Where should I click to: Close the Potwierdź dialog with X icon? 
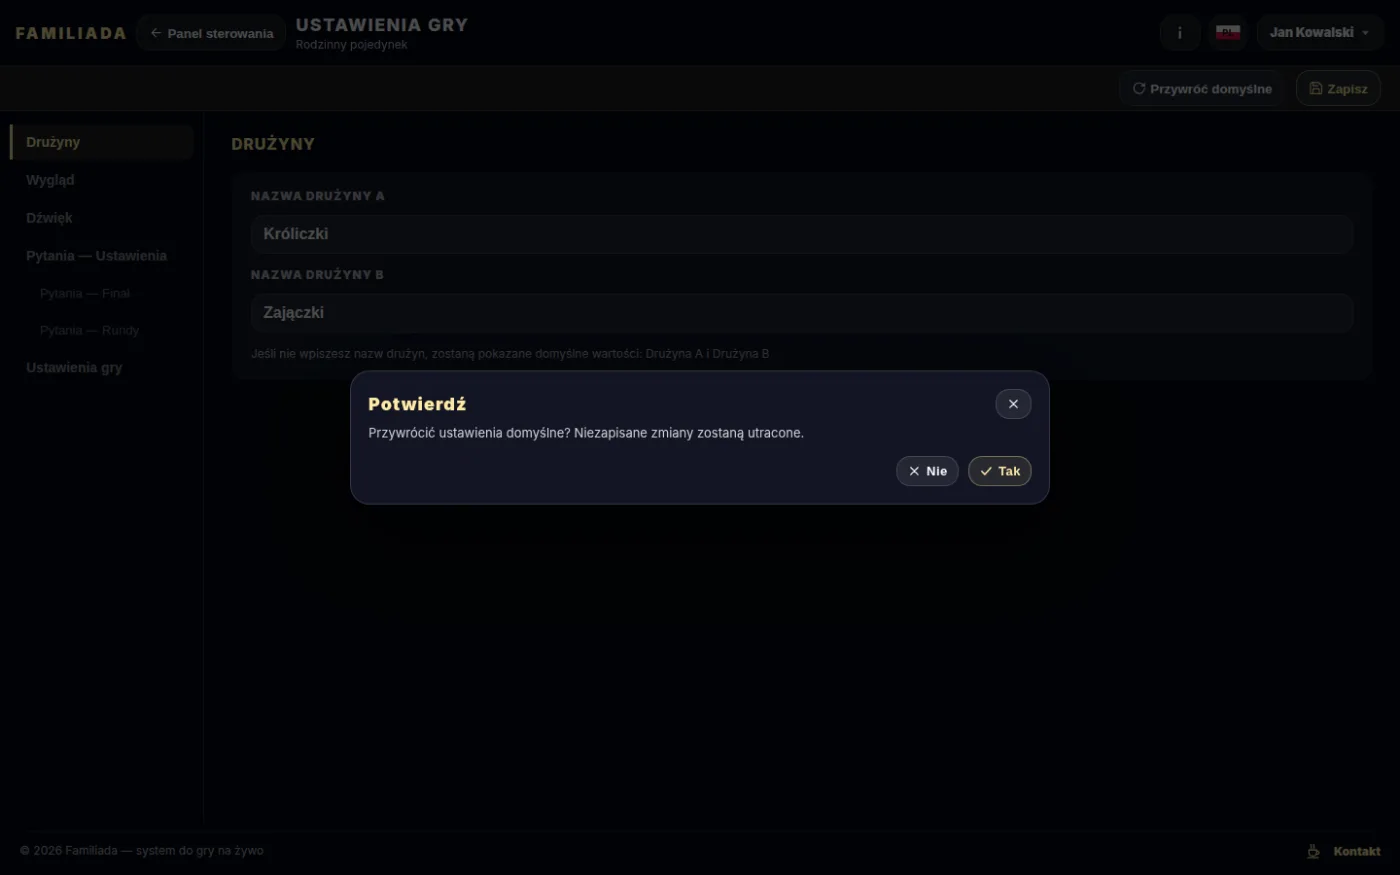1013,404
